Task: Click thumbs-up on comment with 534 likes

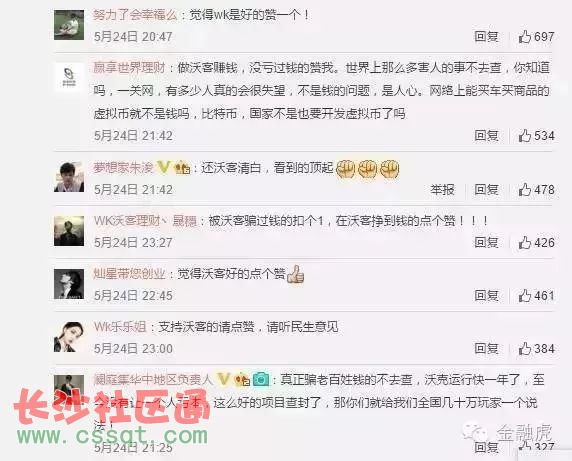Action: tap(525, 136)
